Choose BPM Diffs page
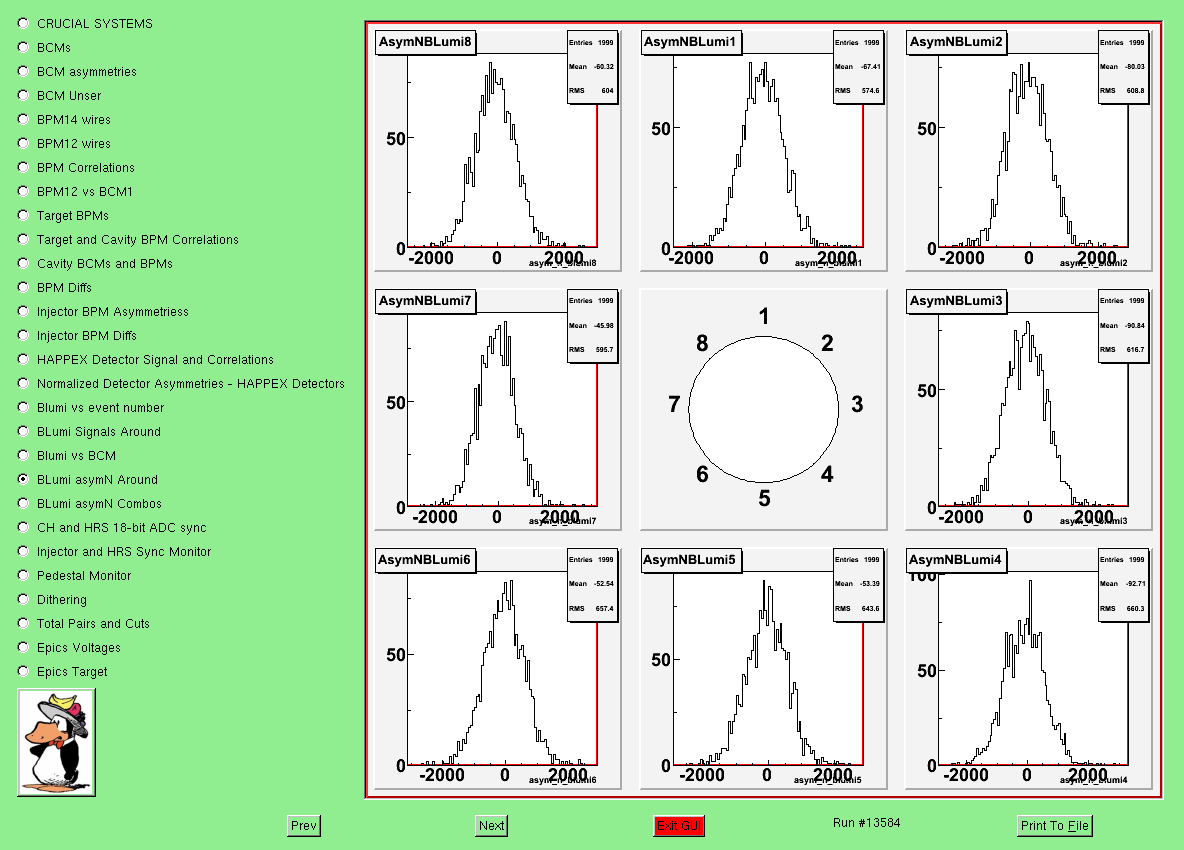 click(x=23, y=288)
